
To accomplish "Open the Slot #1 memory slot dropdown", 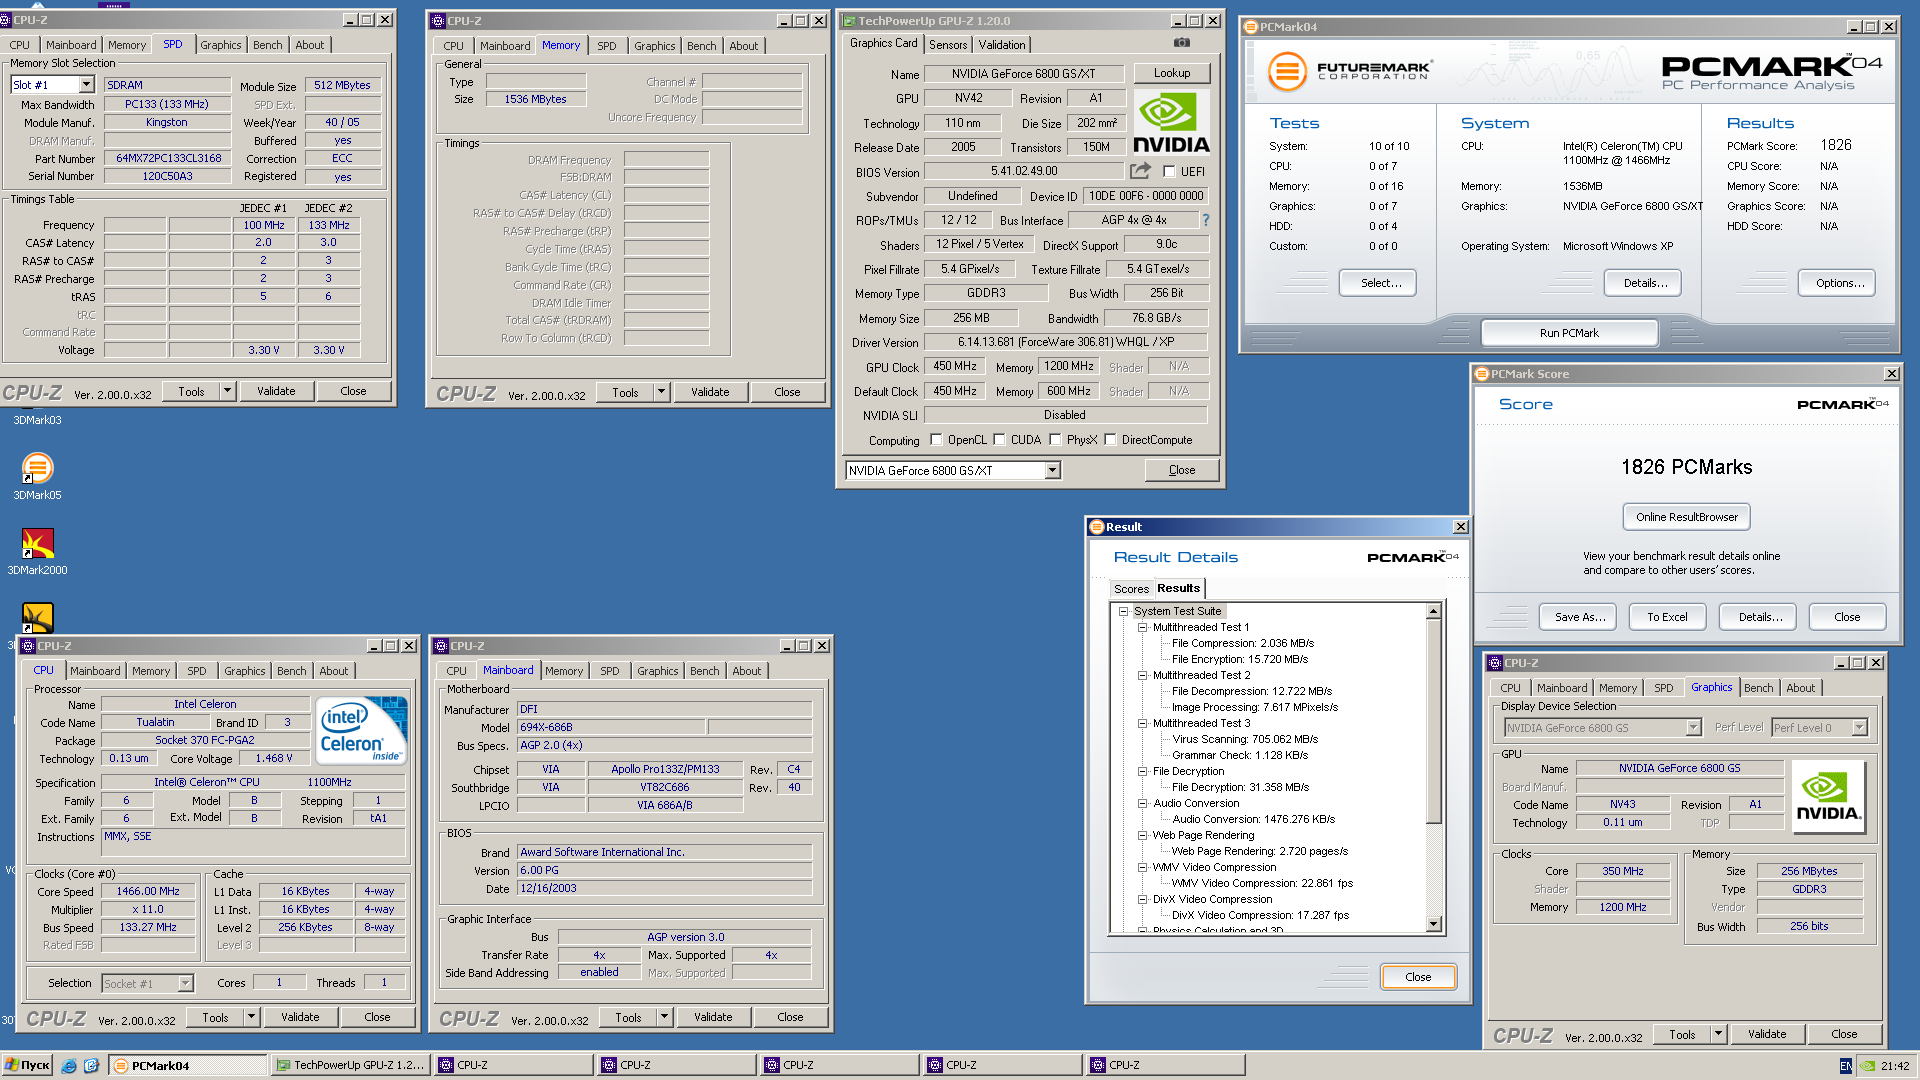I will pyautogui.click(x=86, y=85).
